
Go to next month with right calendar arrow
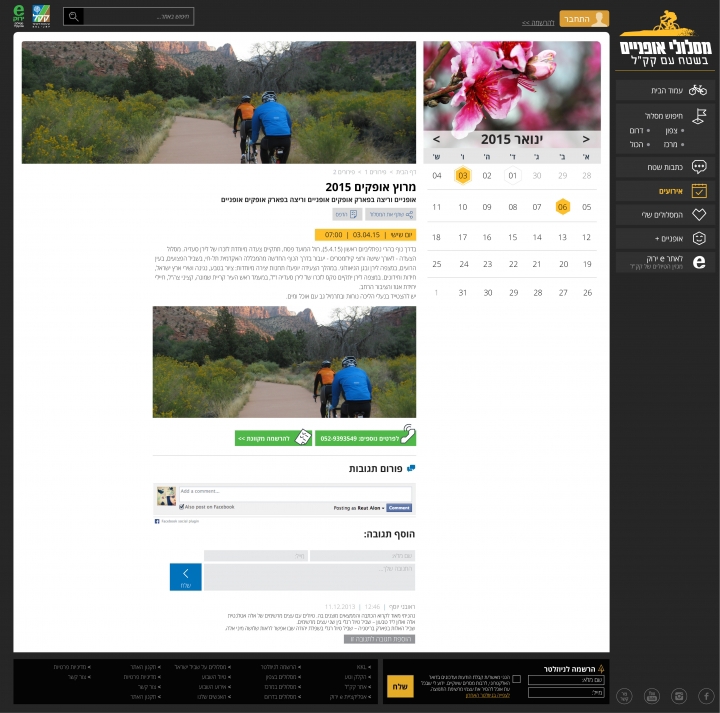point(586,139)
